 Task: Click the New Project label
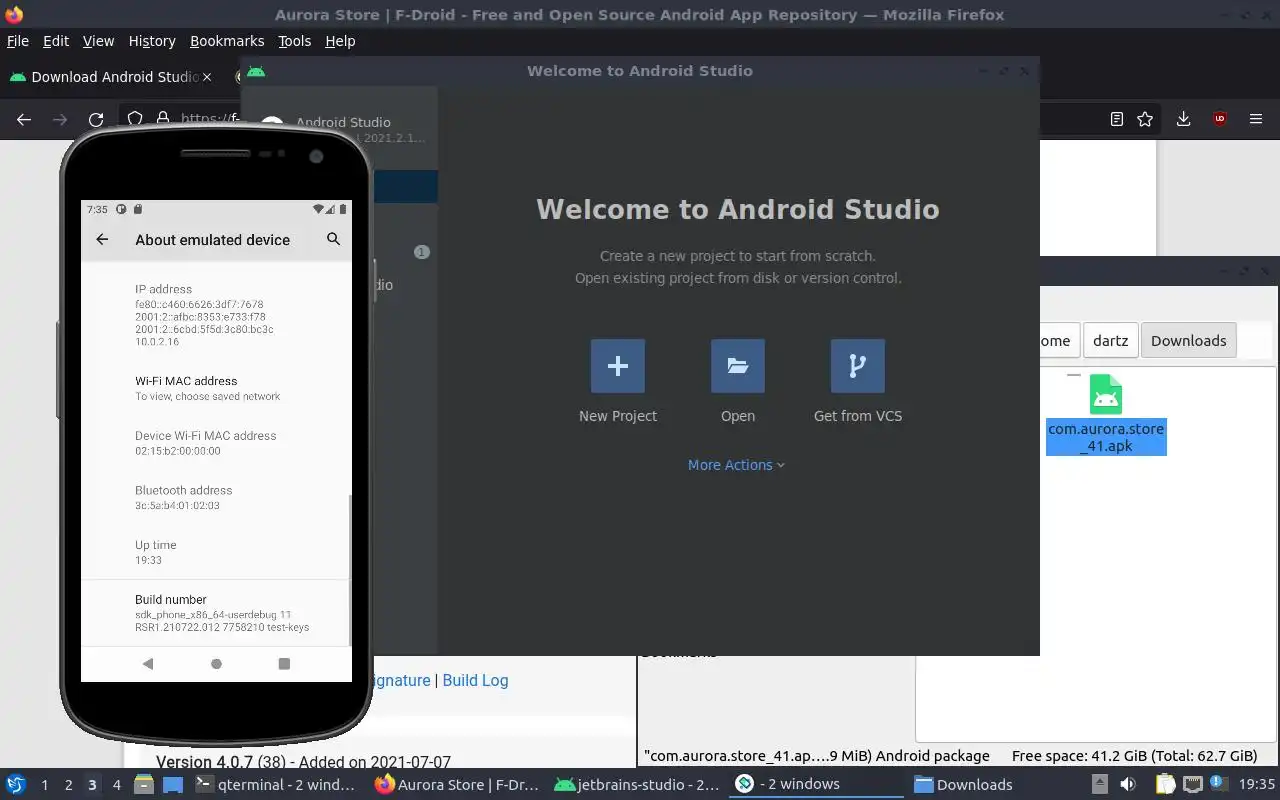[x=618, y=416]
